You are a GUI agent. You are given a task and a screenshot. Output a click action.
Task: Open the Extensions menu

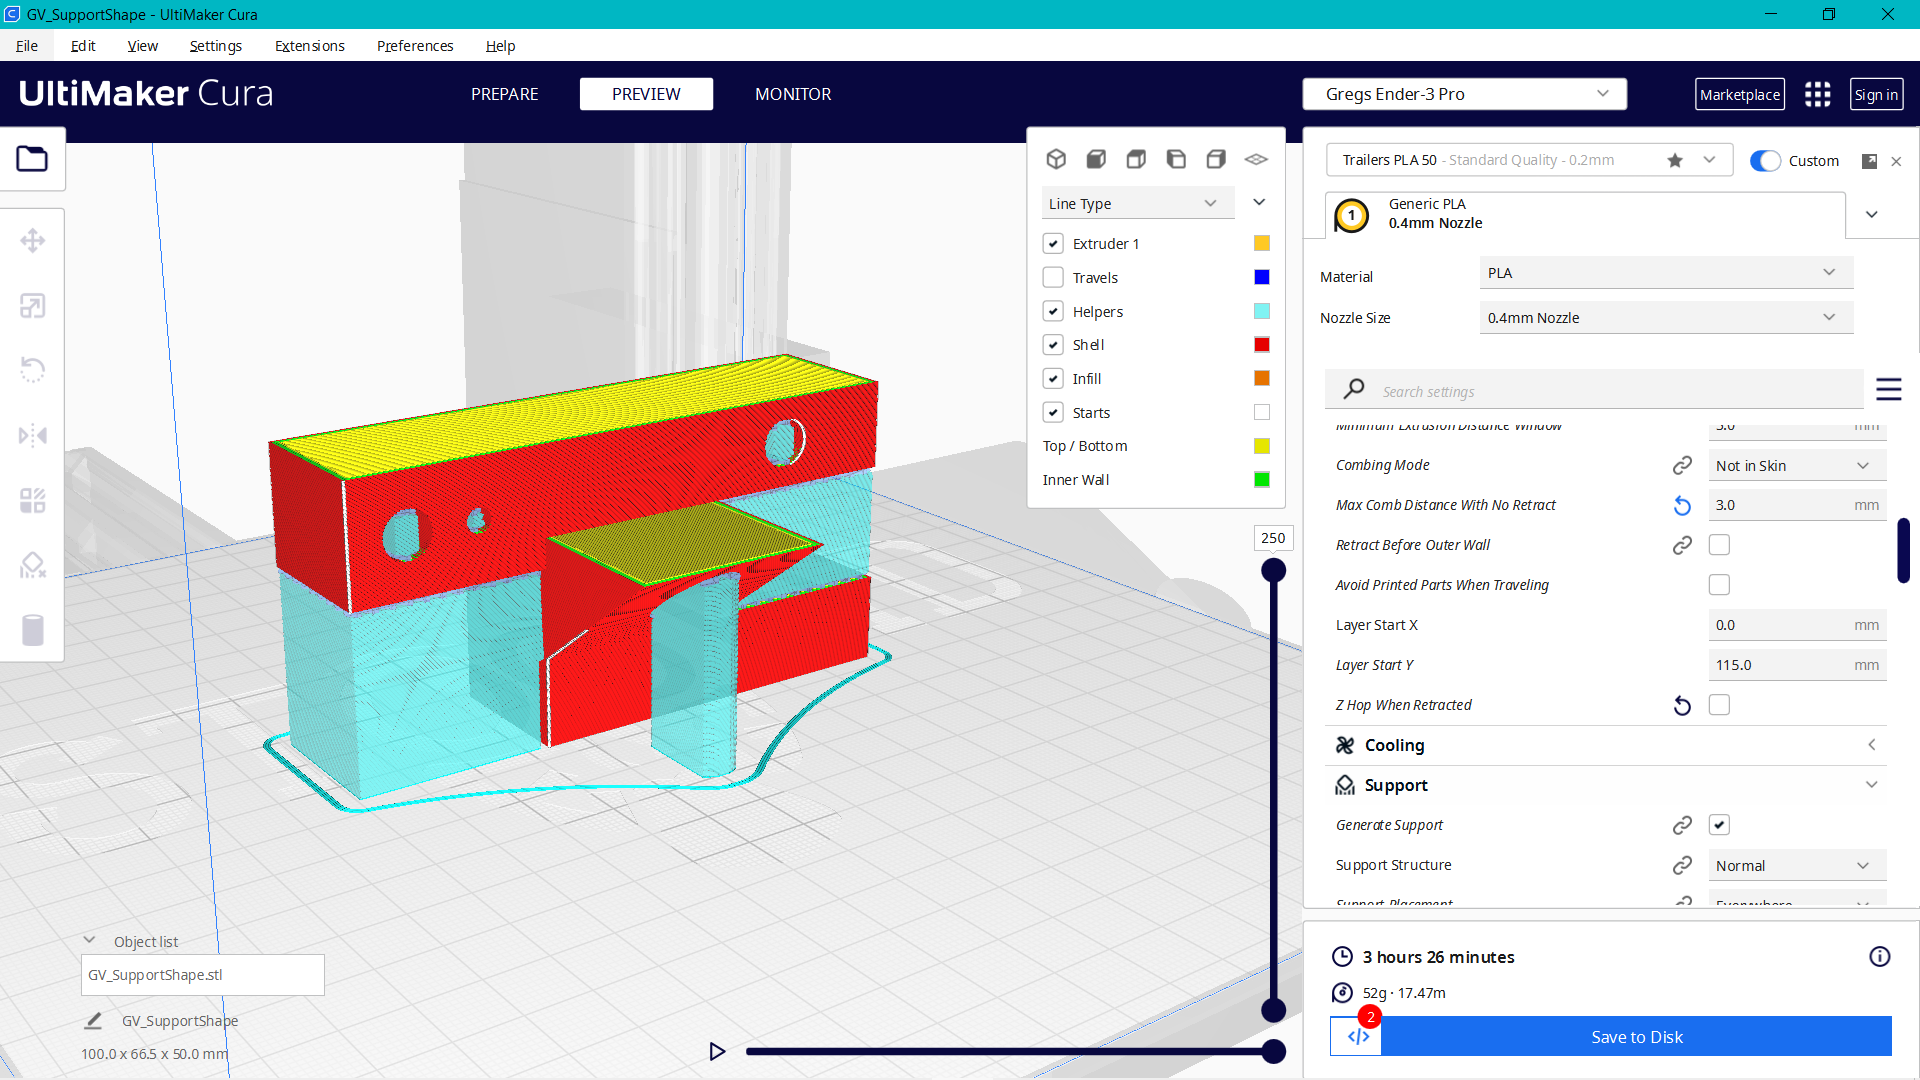(310, 46)
